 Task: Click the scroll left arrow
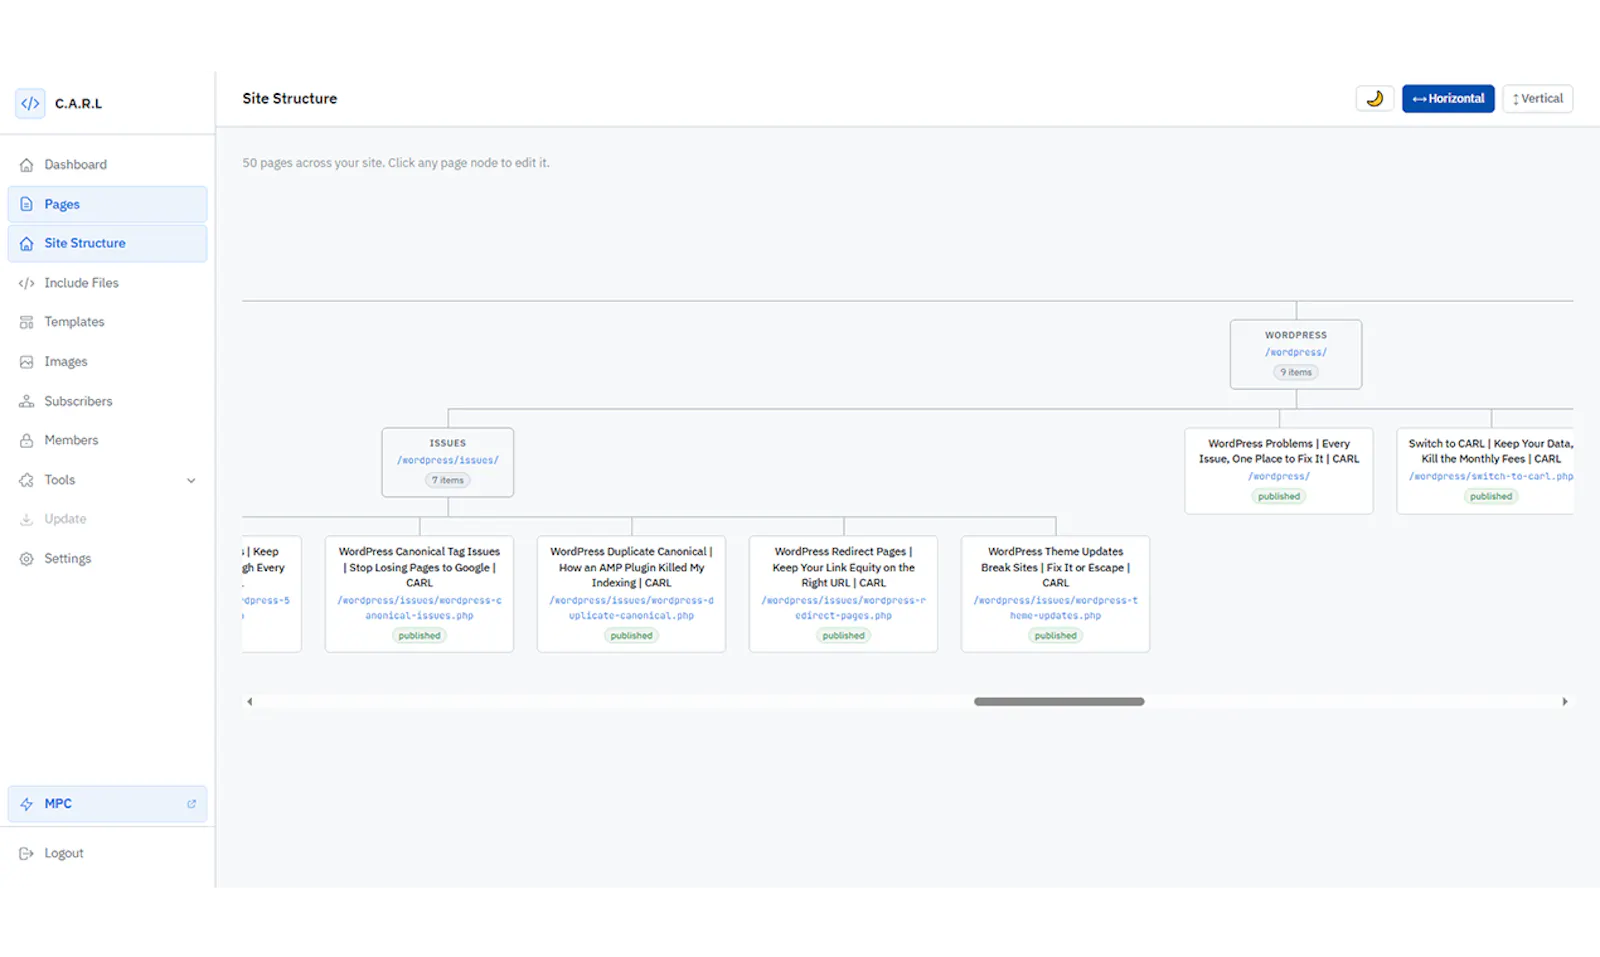250,702
